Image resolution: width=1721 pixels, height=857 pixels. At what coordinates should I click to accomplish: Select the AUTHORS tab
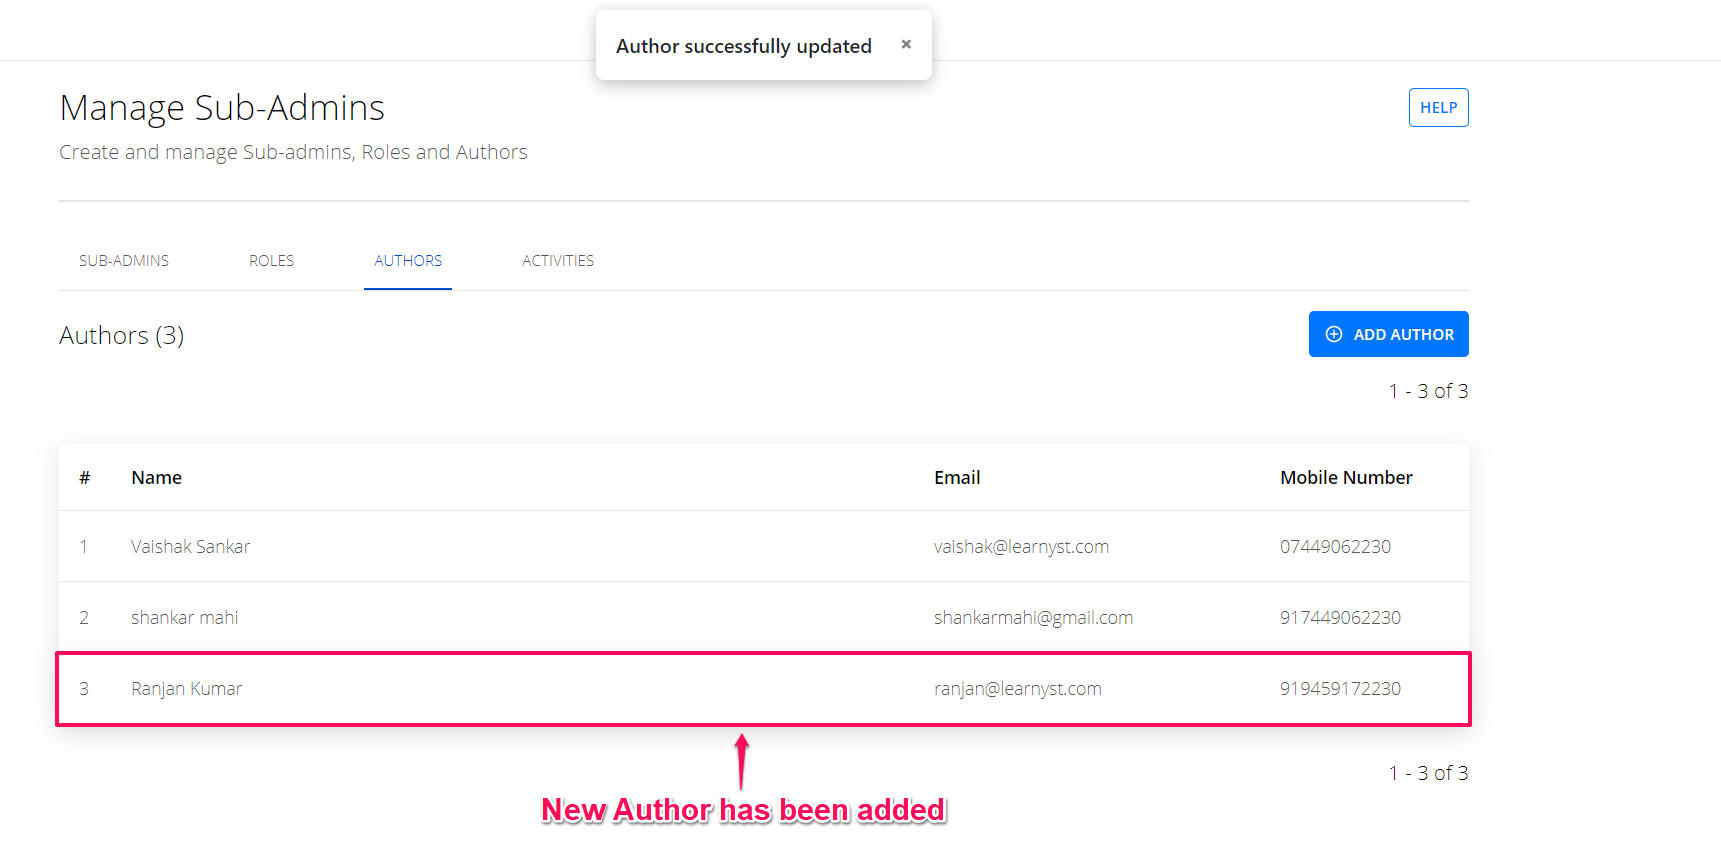[x=408, y=261]
